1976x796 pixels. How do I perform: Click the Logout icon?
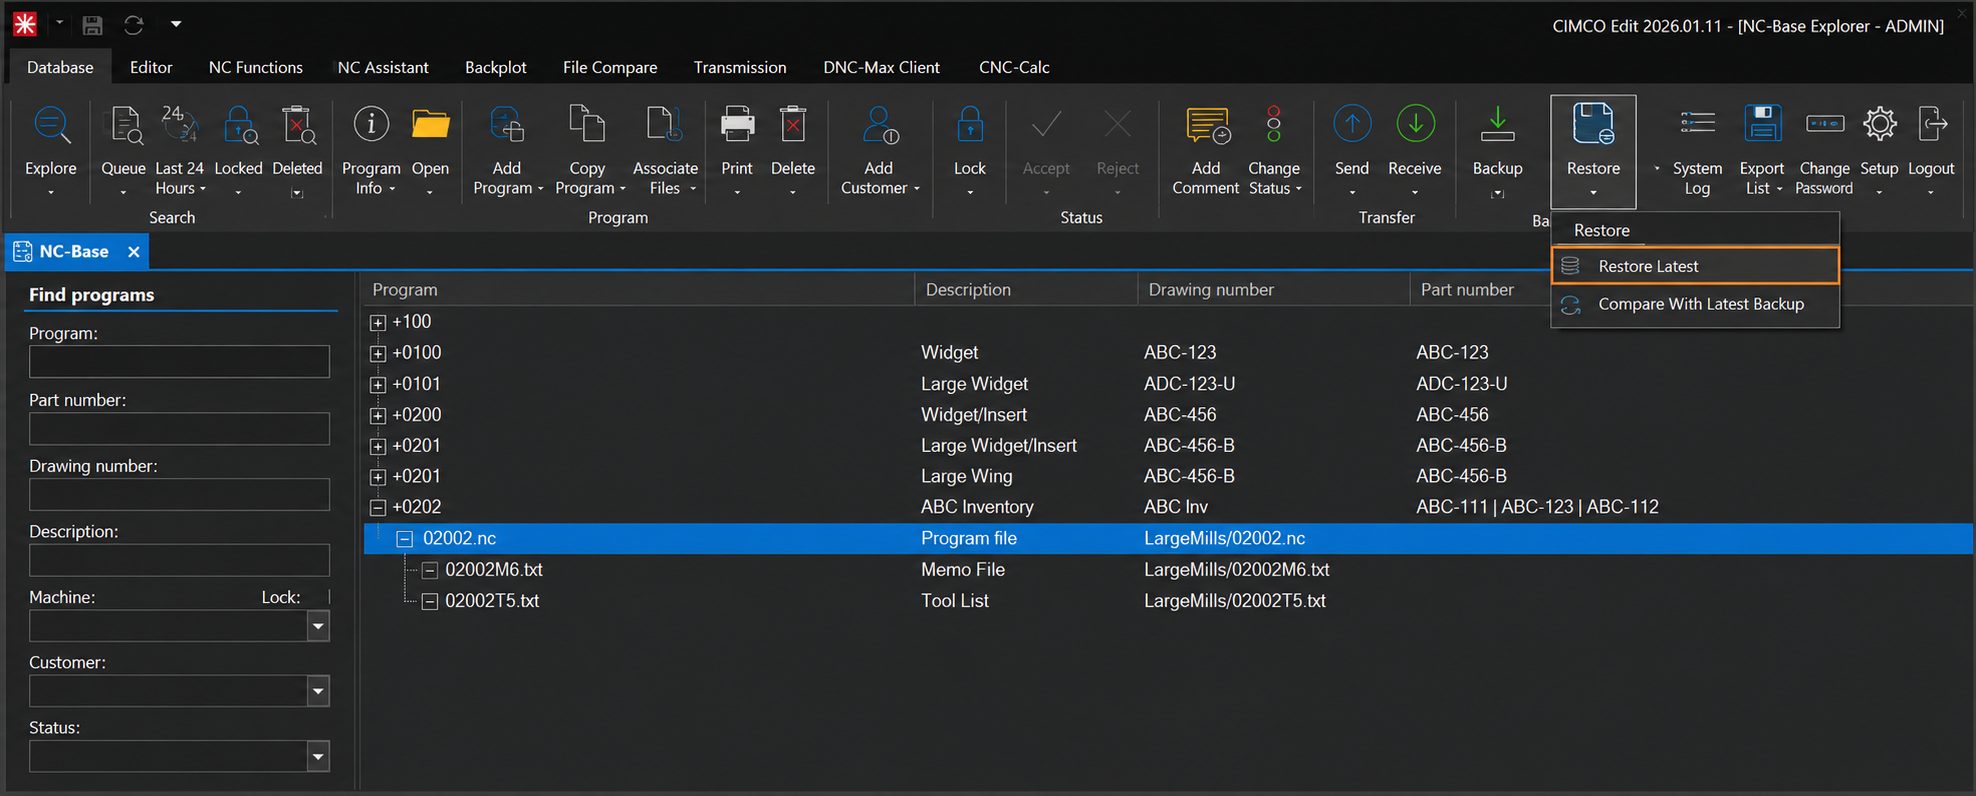1932,124
